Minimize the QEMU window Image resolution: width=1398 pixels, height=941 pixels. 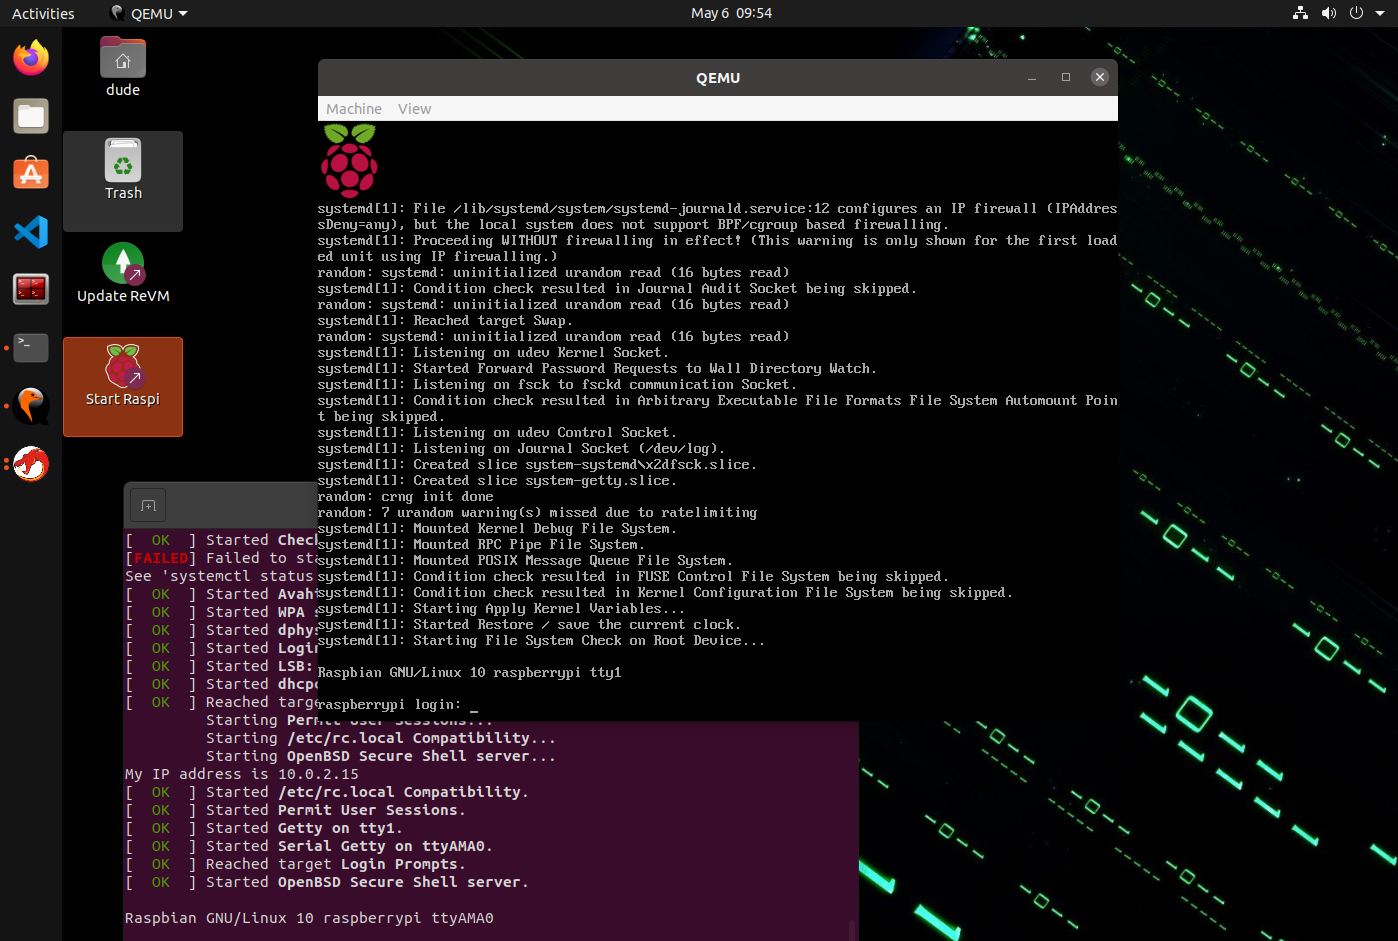tap(1032, 77)
